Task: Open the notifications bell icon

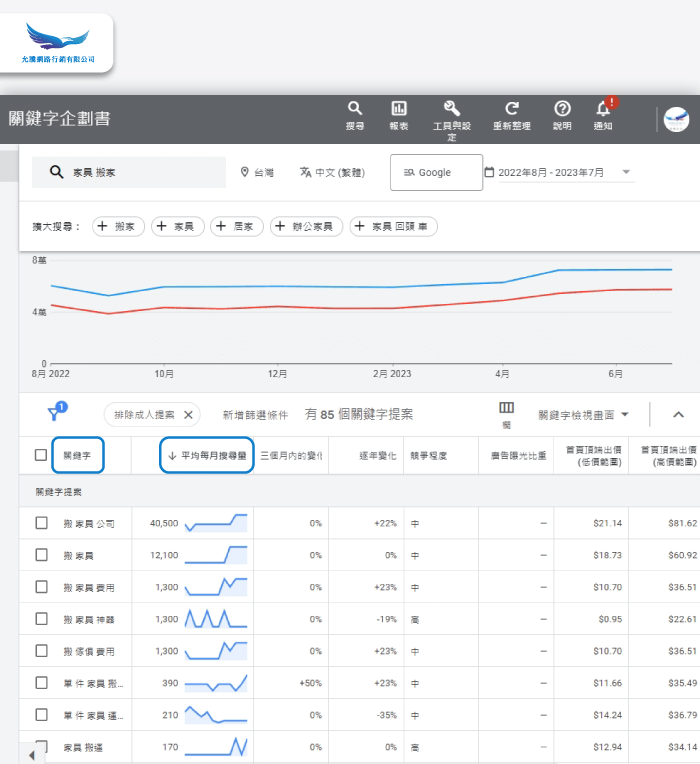Action: tap(603, 109)
